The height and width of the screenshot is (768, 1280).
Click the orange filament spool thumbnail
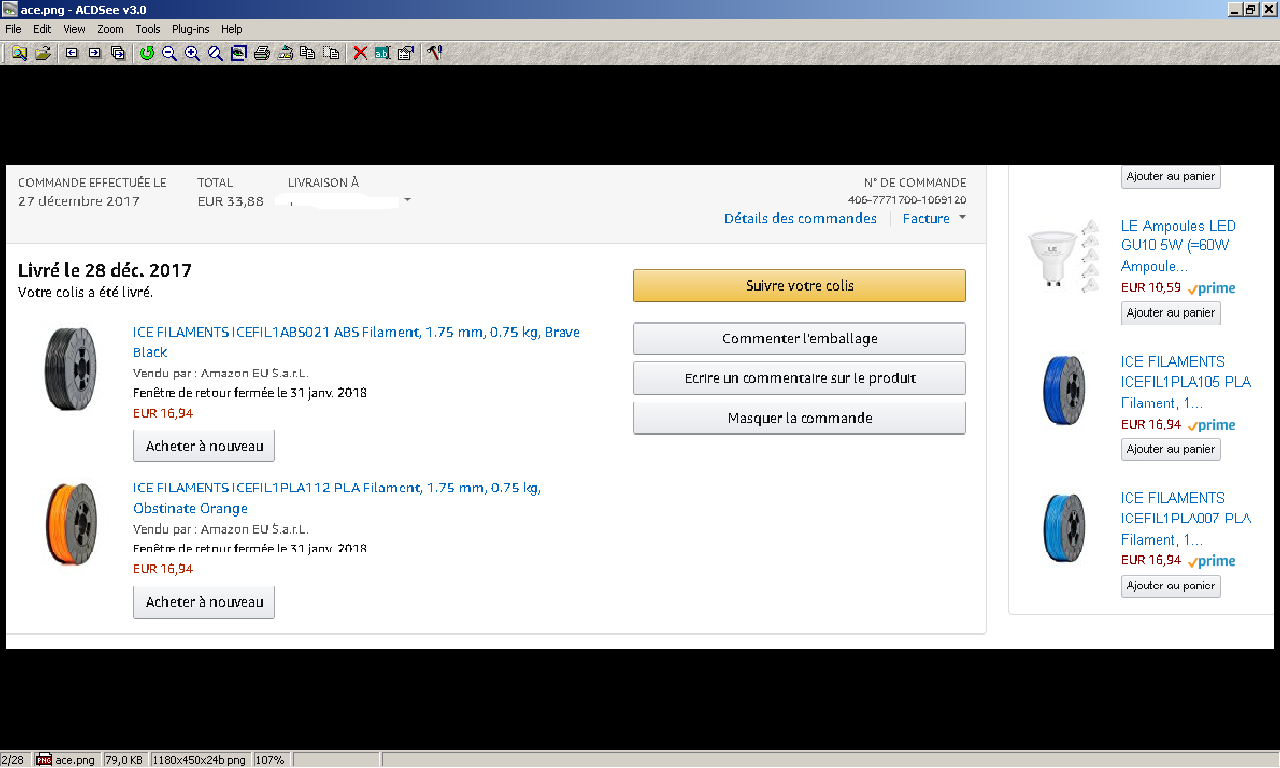coord(71,524)
